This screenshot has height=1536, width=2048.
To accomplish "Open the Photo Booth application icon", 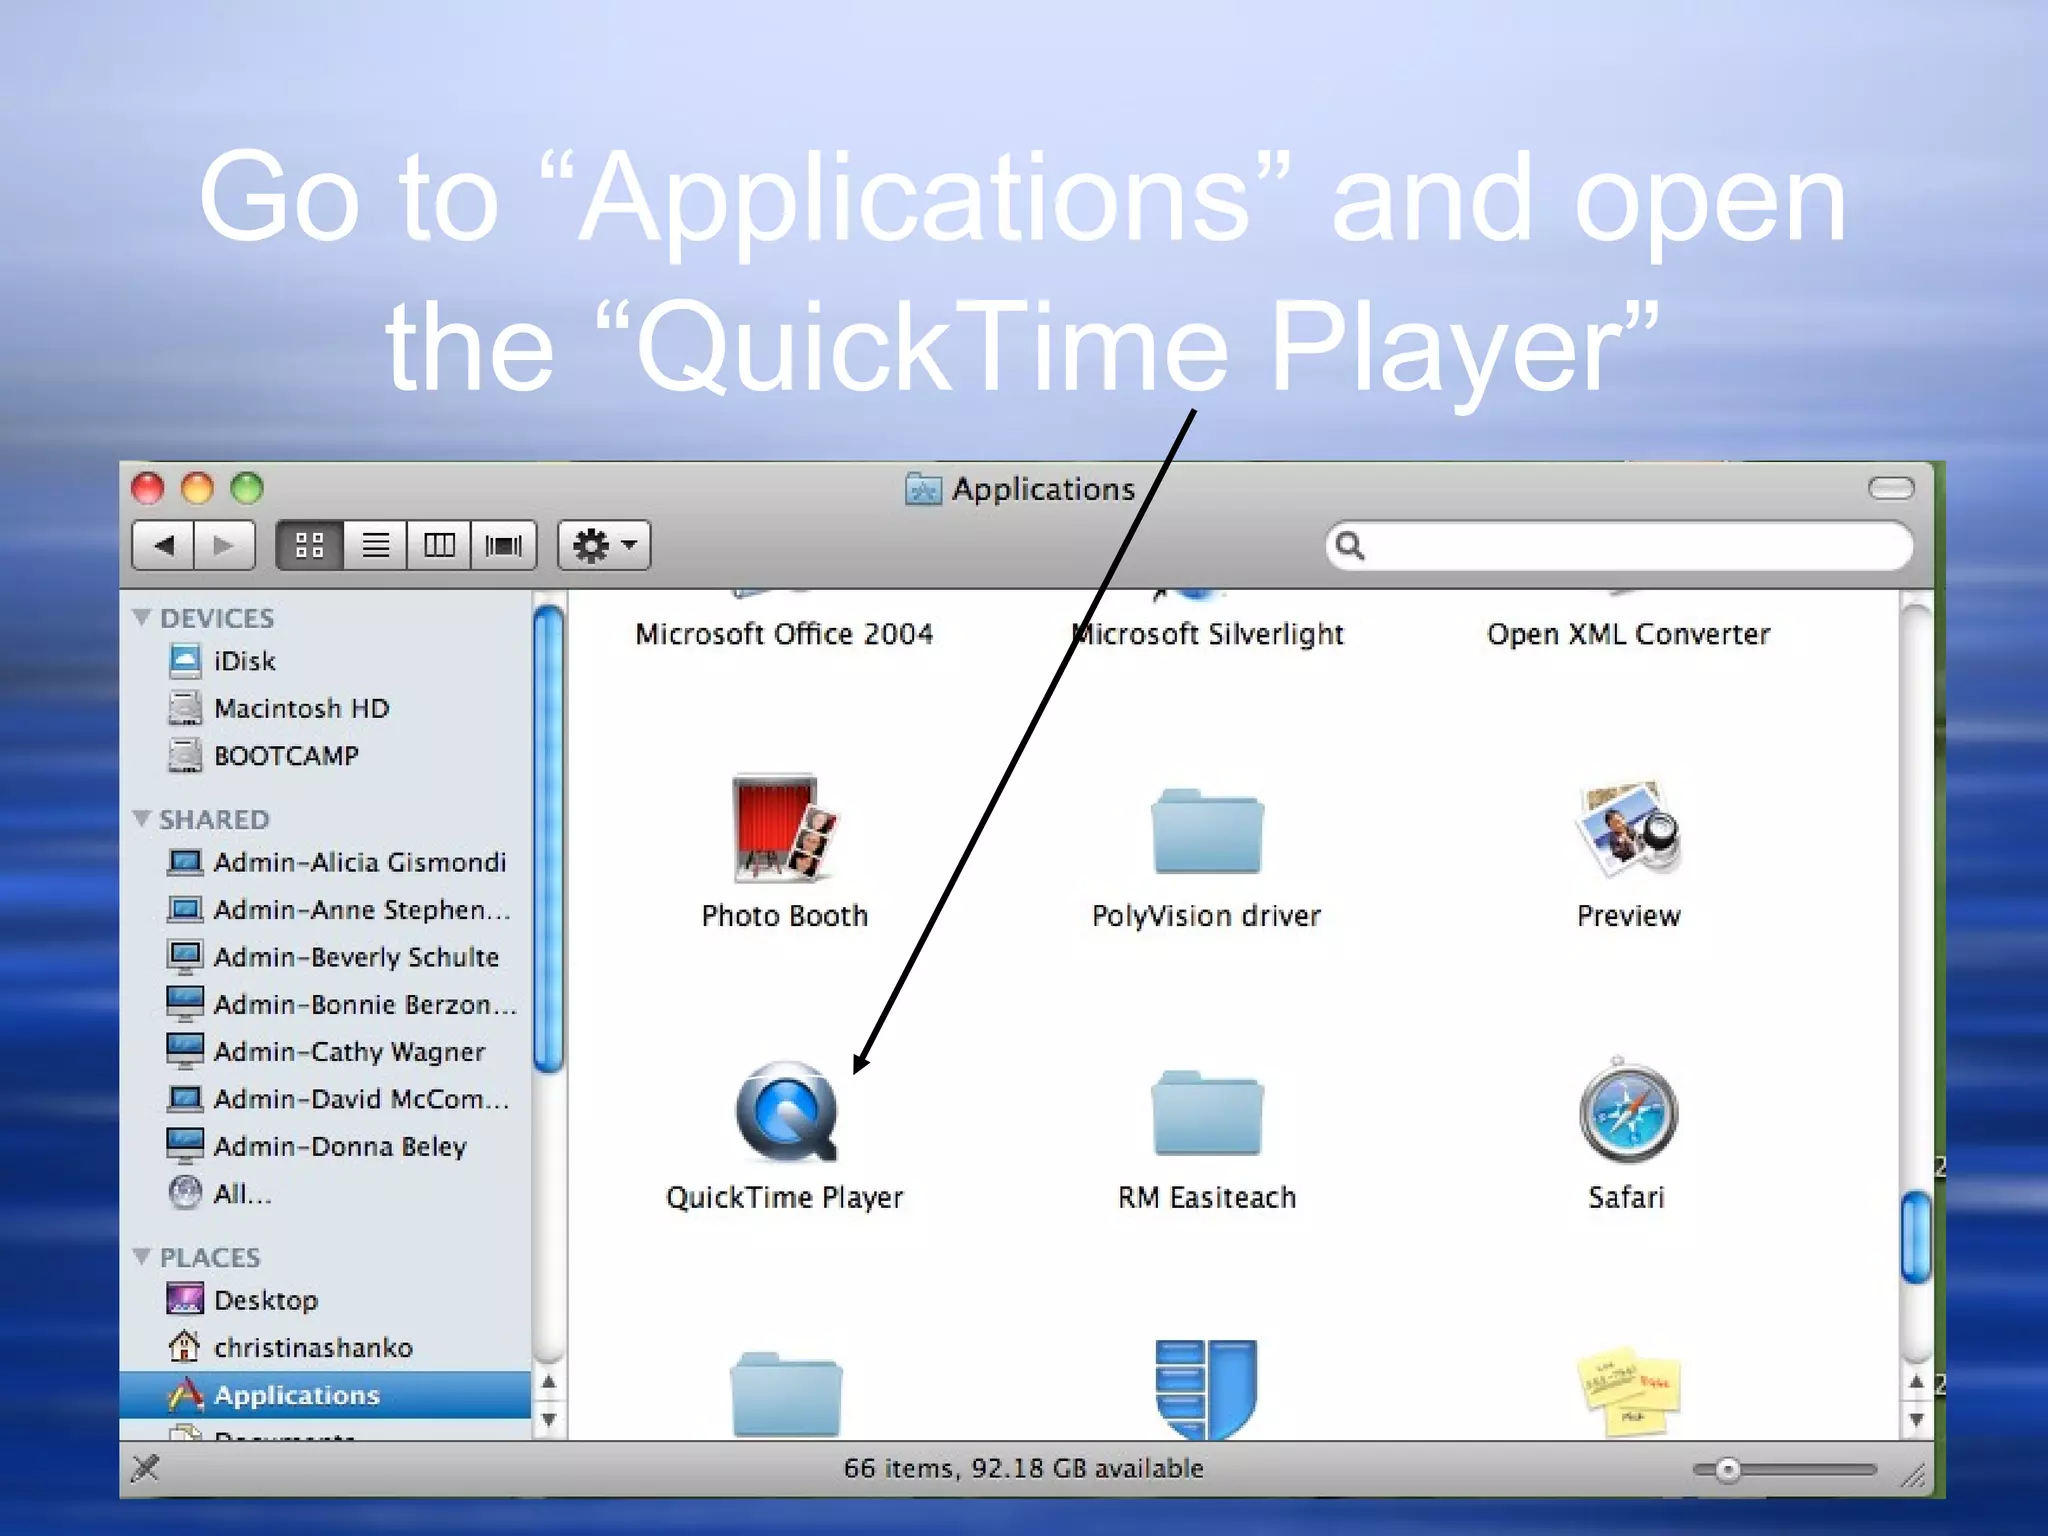I will [x=785, y=828].
